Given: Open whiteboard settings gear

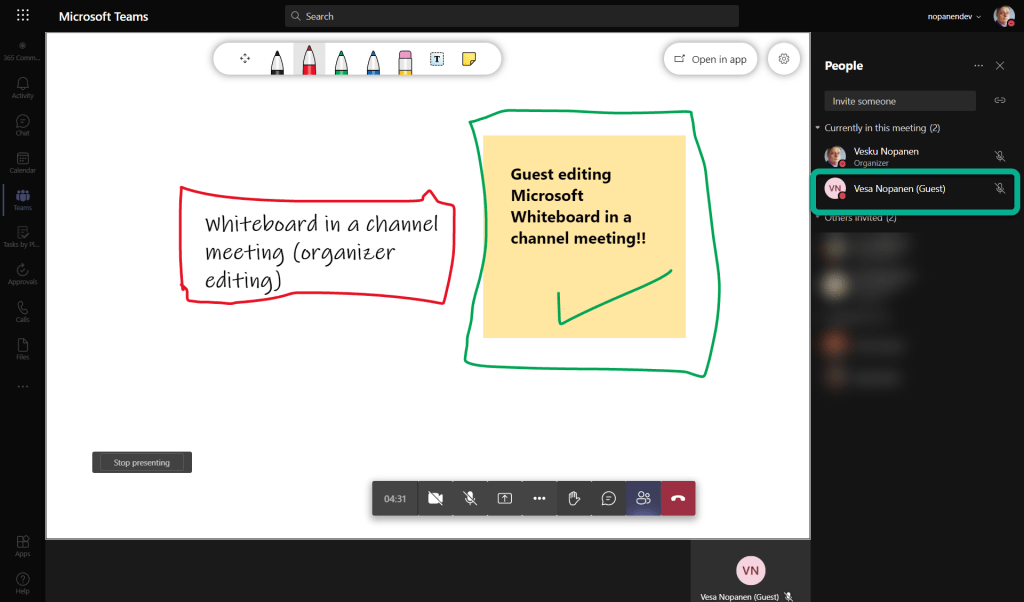Looking at the screenshot, I should click(x=784, y=59).
